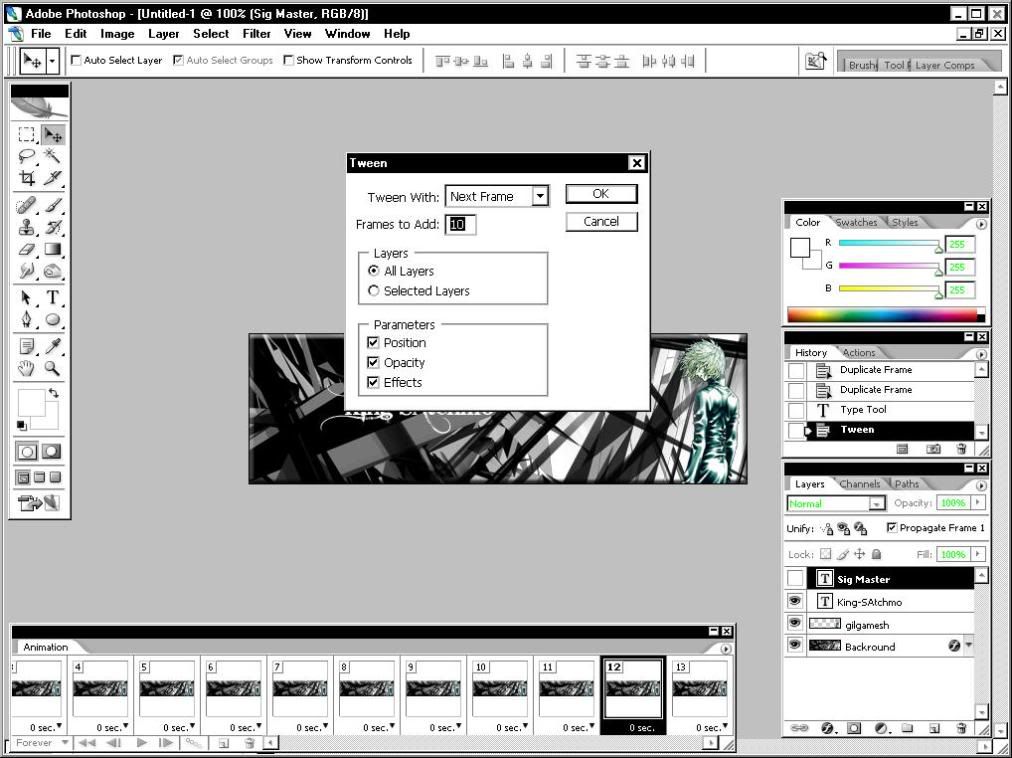This screenshot has height=758, width=1012.
Task: Select the Magic Wand tool
Action: point(53,156)
